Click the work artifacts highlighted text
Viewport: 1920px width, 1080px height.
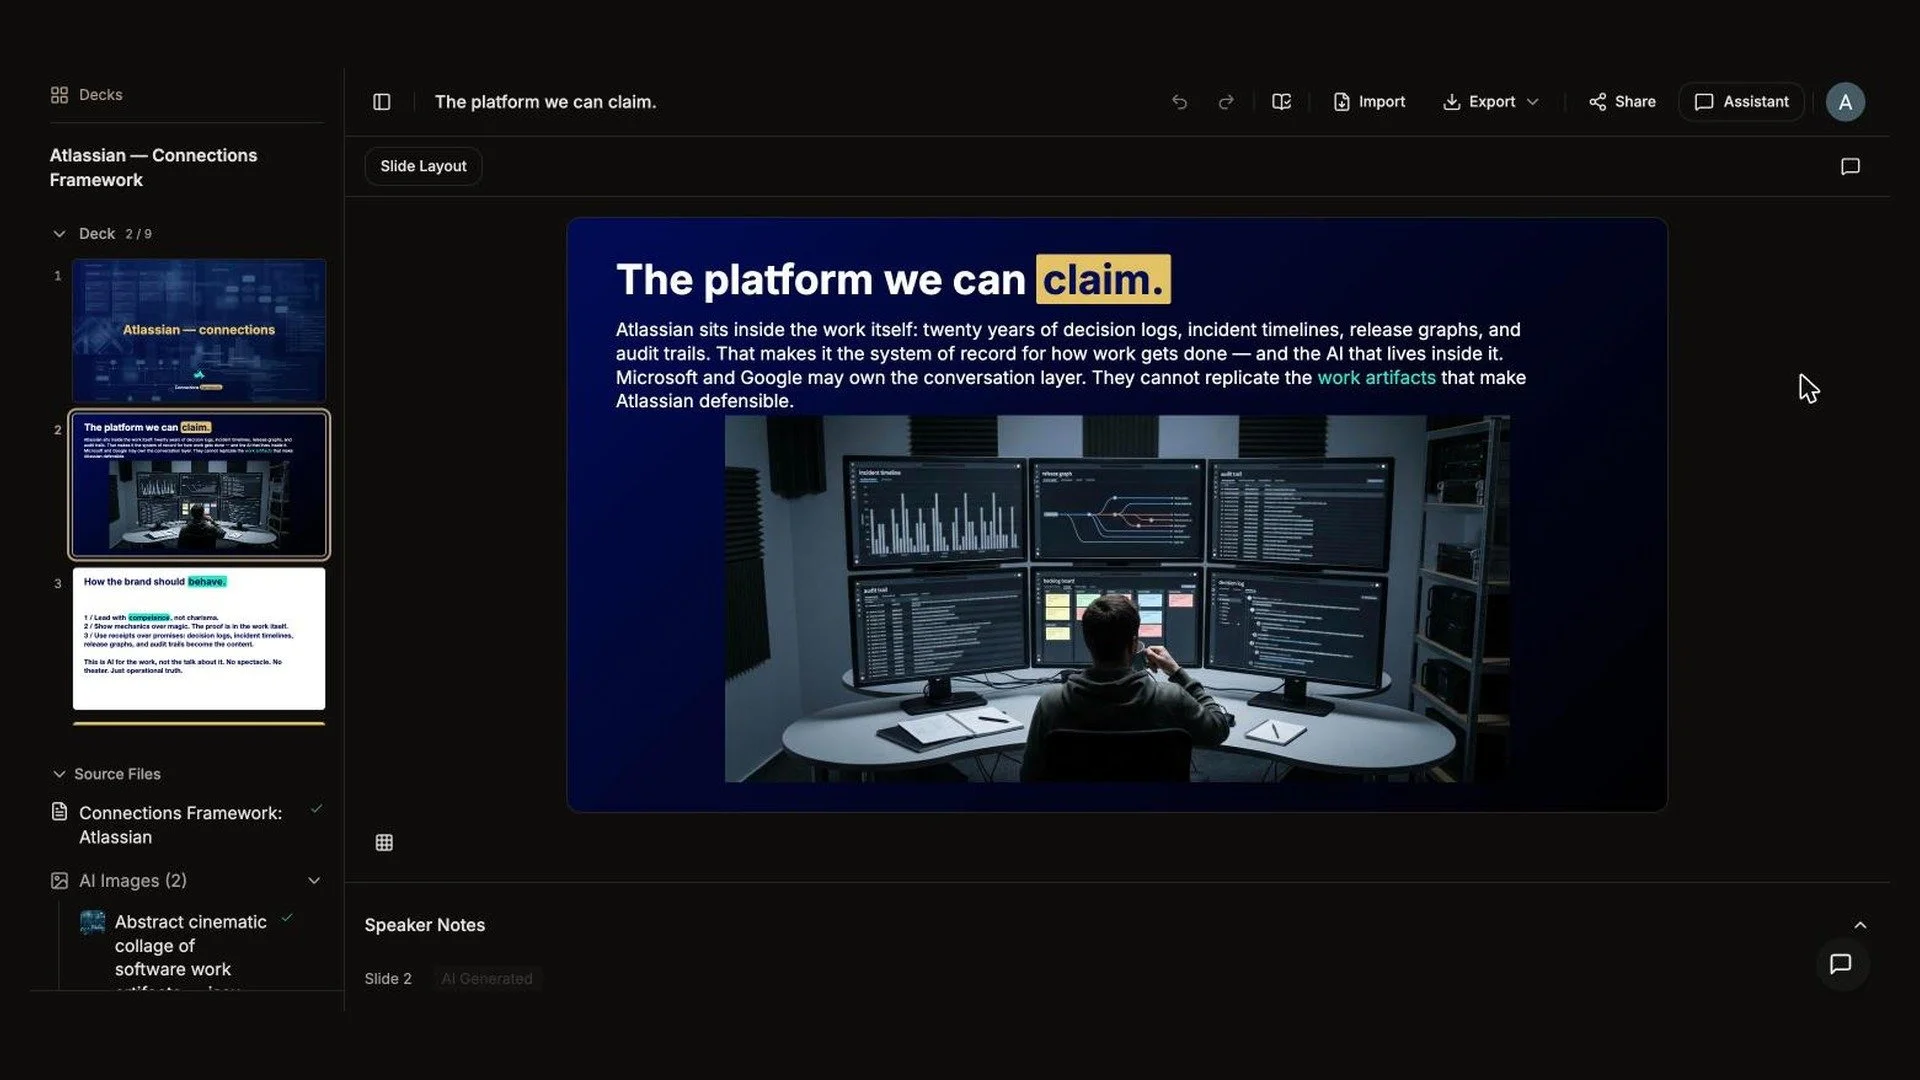[1376, 378]
